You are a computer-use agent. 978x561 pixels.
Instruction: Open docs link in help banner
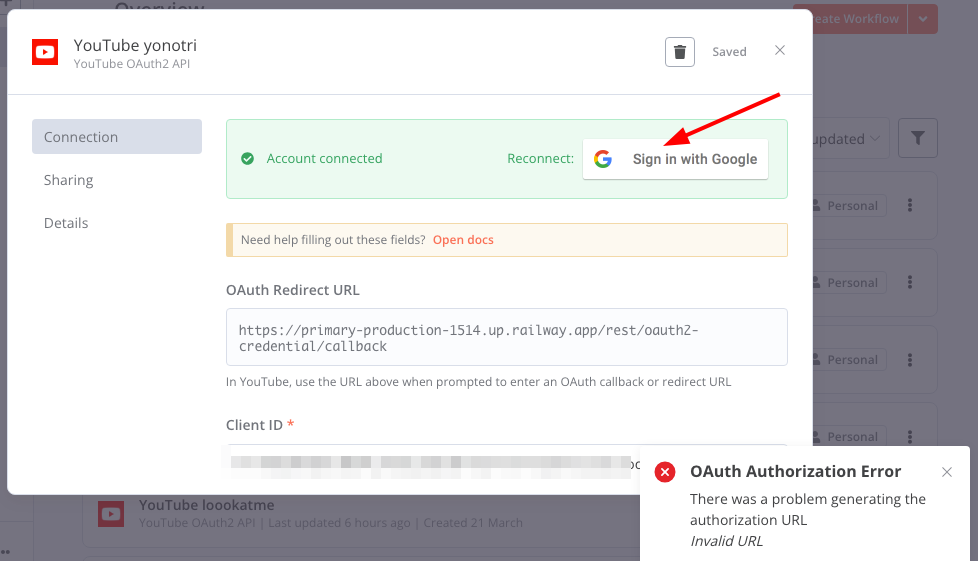click(463, 240)
